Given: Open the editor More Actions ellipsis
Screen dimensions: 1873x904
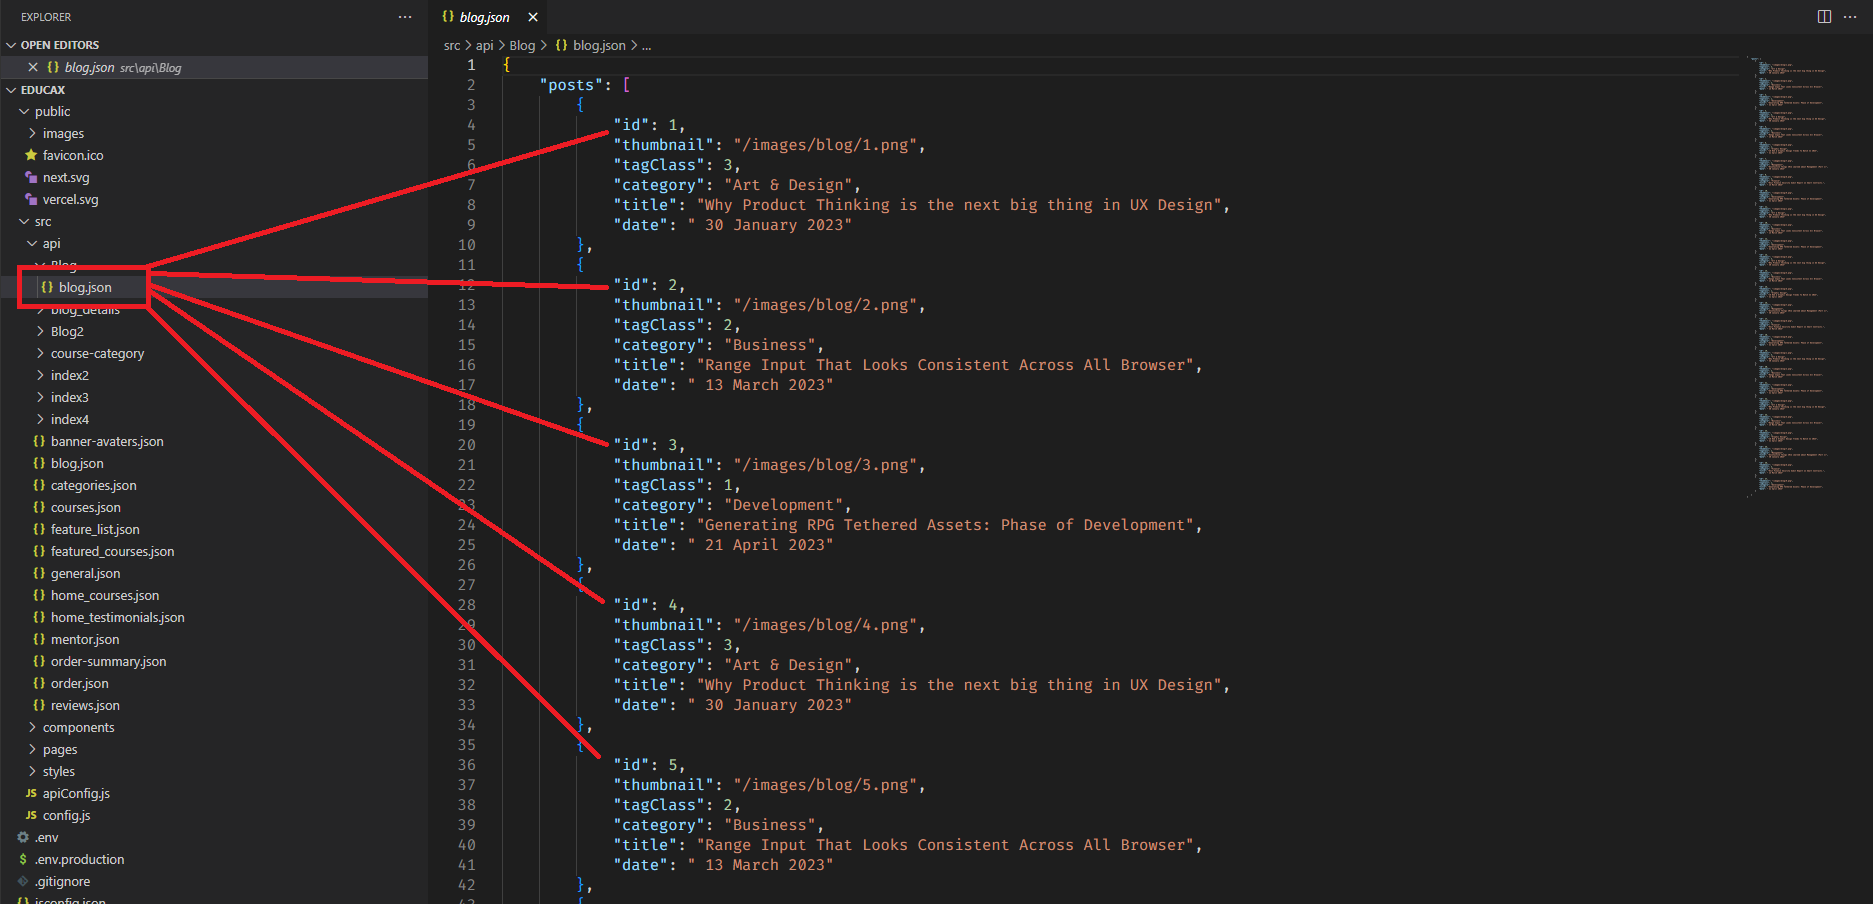Looking at the screenshot, I should [x=1850, y=17].
